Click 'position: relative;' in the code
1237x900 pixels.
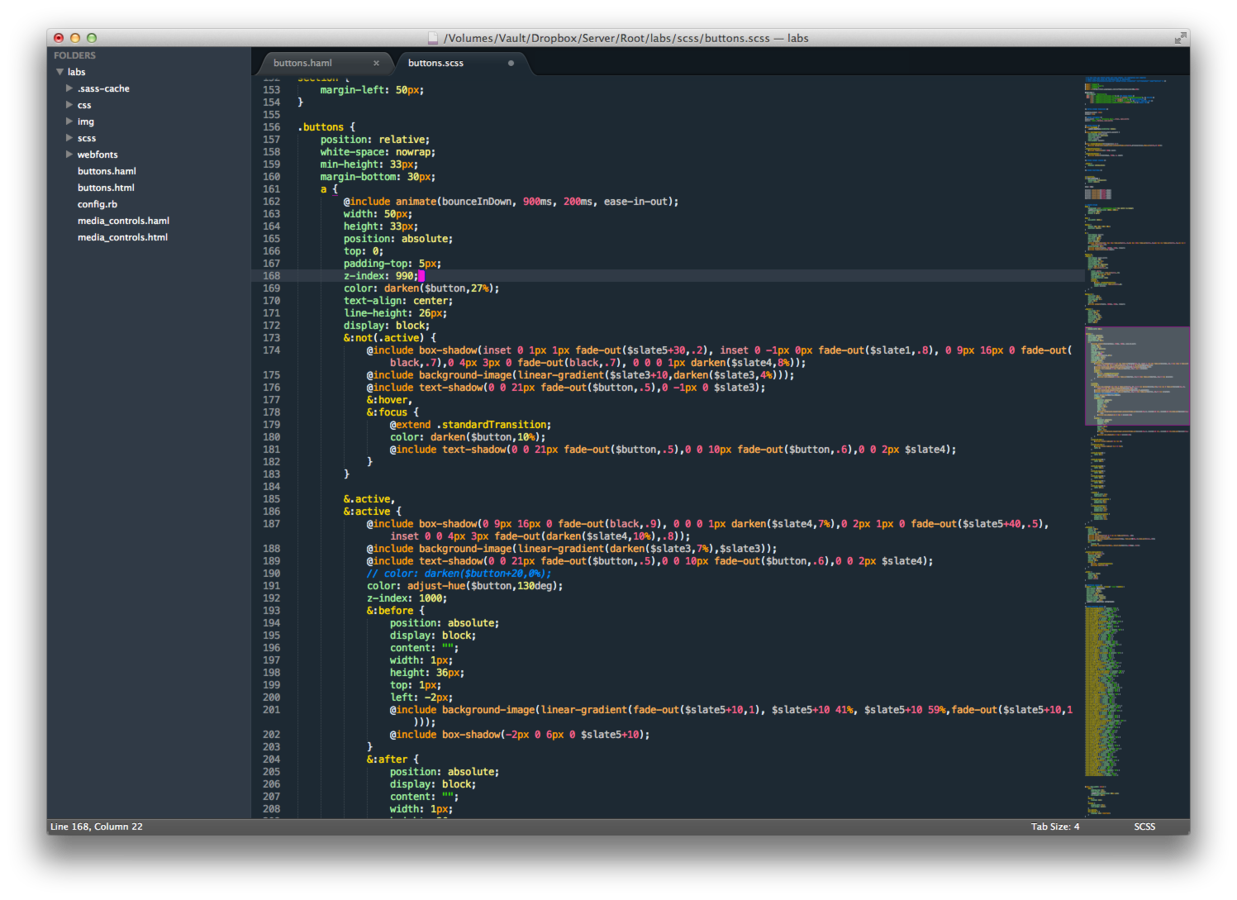(374, 140)
